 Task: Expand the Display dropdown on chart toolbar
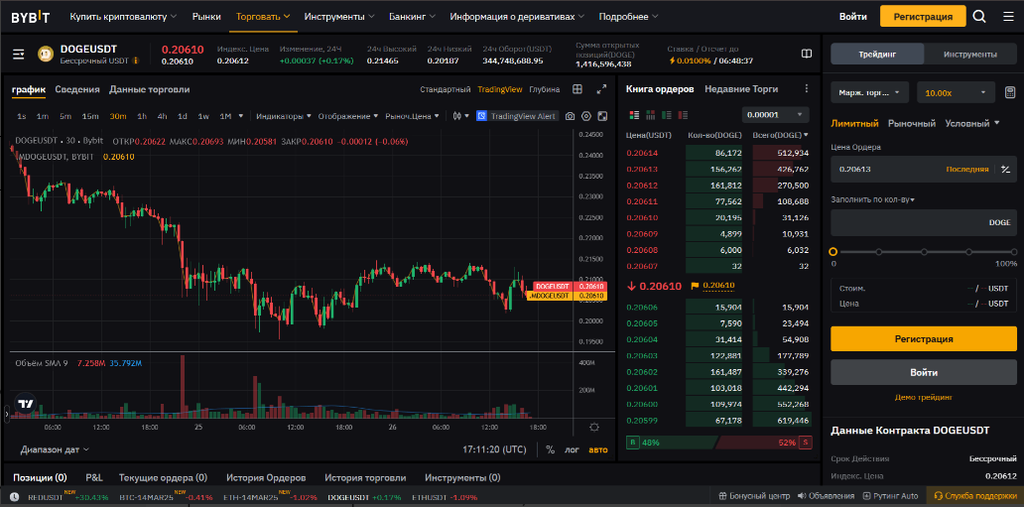pyautogui.click(x=348, y=116)
